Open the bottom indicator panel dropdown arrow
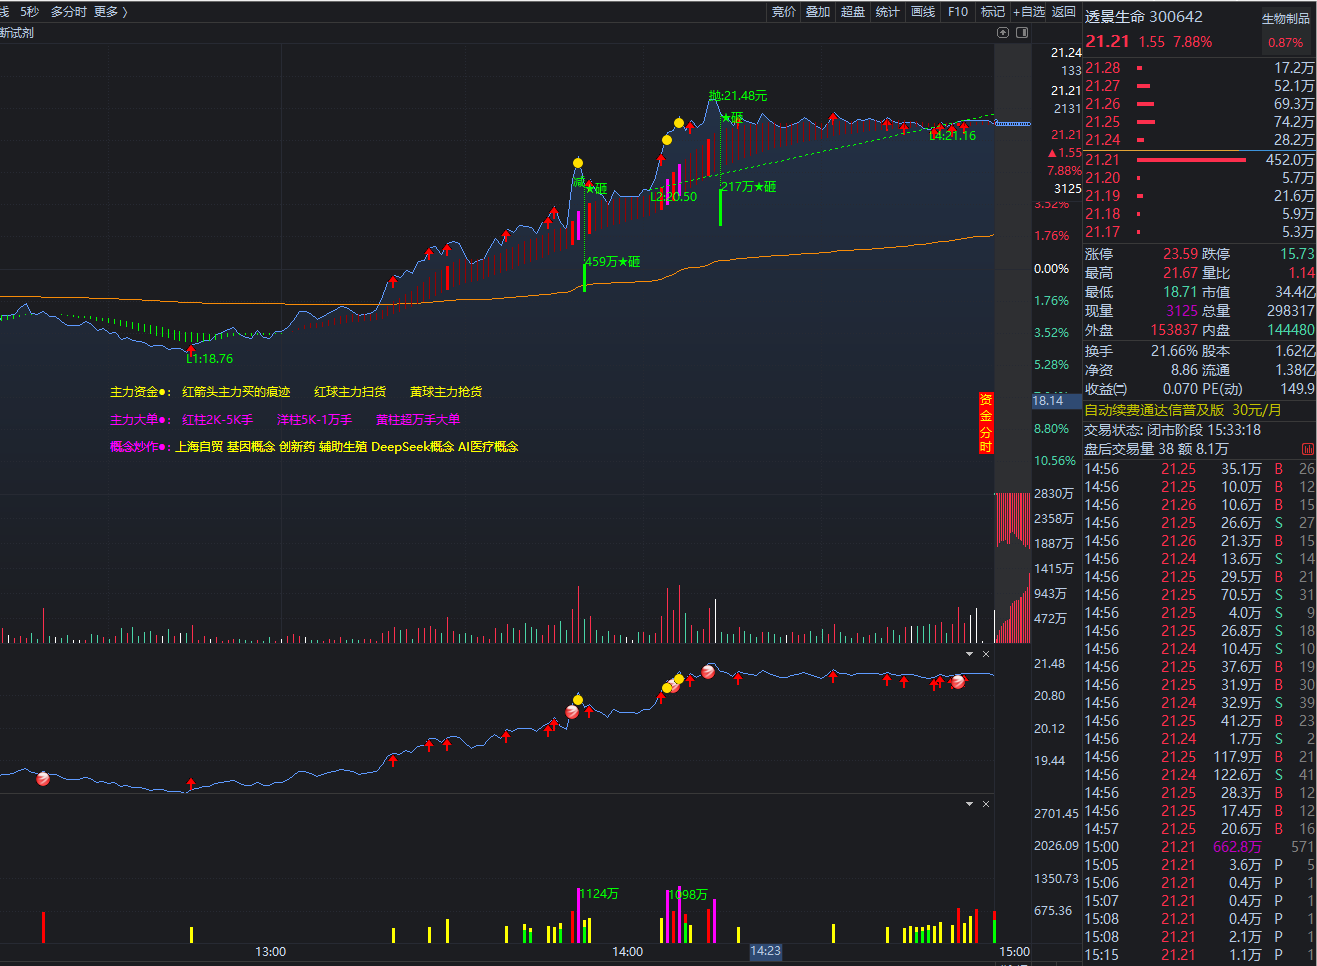Viewport: 1317px width, 966px height. [x=969, y=804]
